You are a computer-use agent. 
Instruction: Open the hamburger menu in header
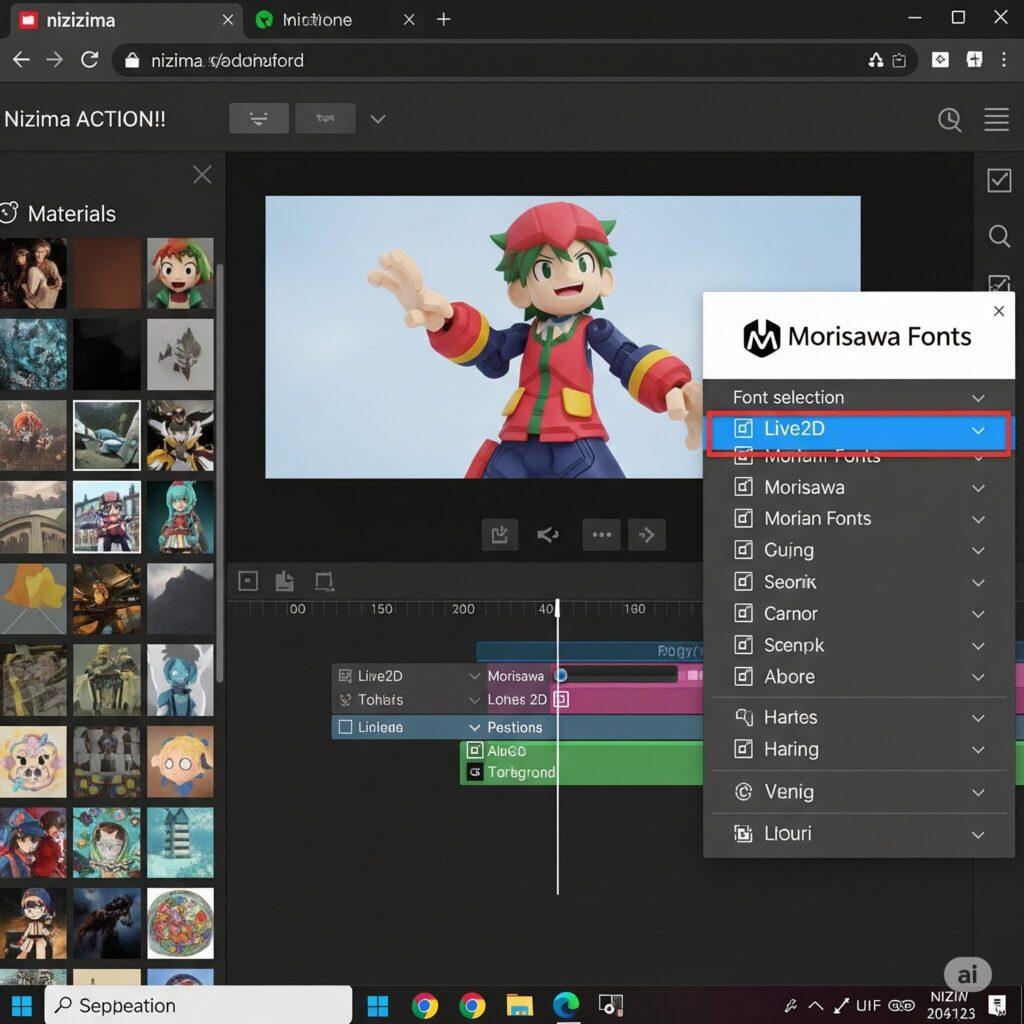point(997,120)
